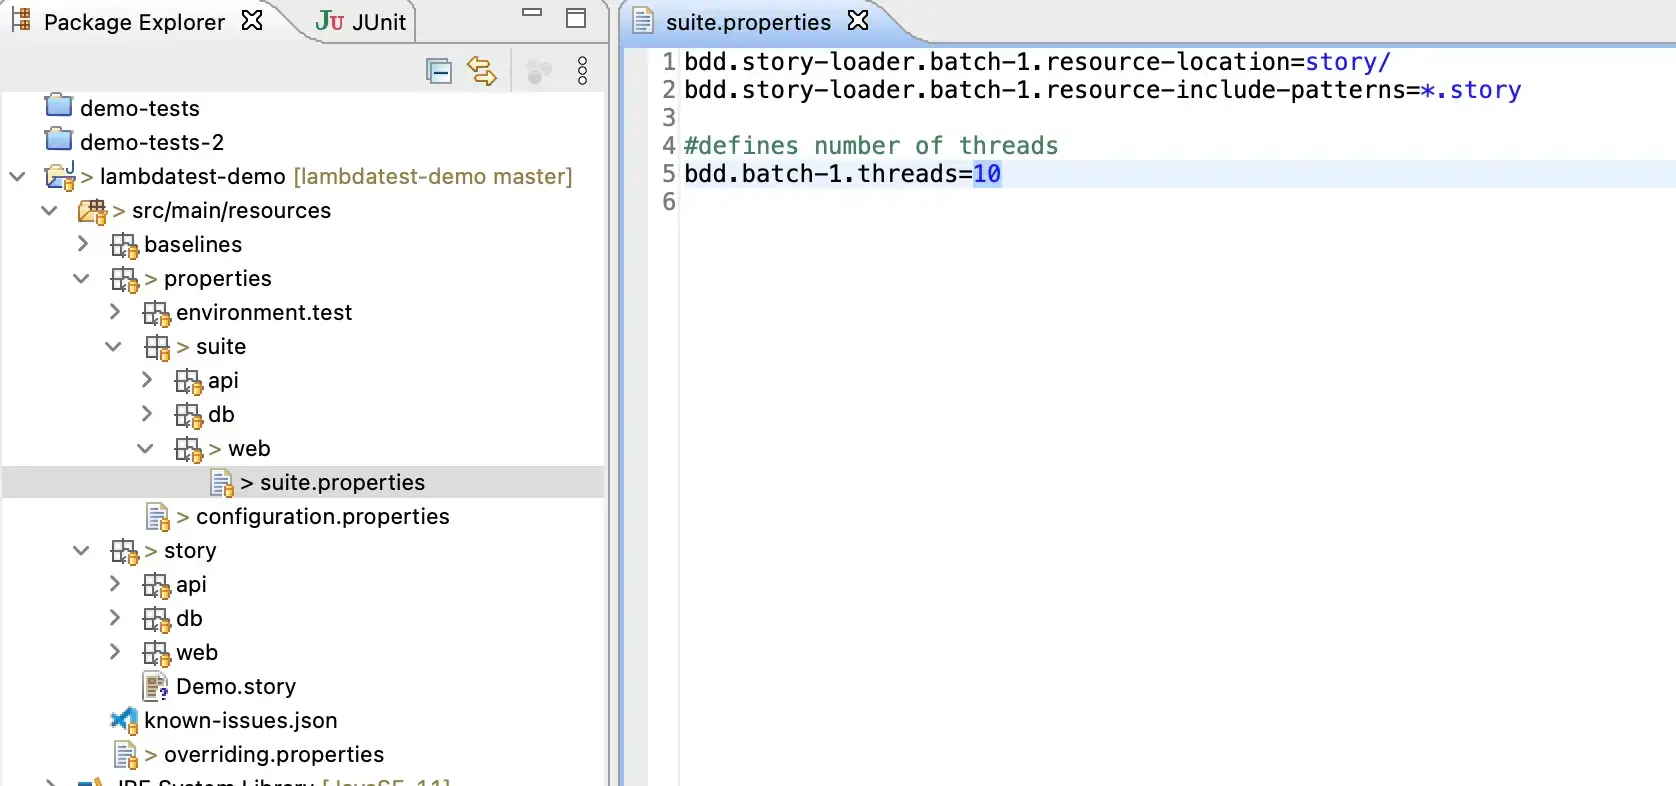Click the suite.properties file icon in tree
This screenshot has height=786, width=1676.
pyautogui.click(x=221, y=484)
